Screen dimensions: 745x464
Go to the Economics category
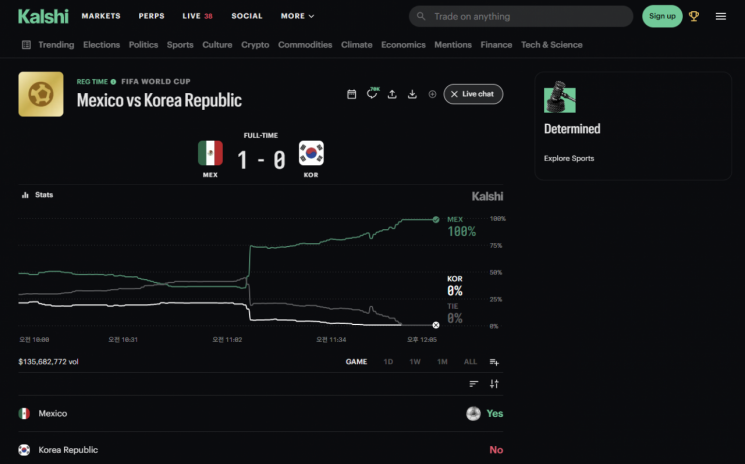pos(403,45)
